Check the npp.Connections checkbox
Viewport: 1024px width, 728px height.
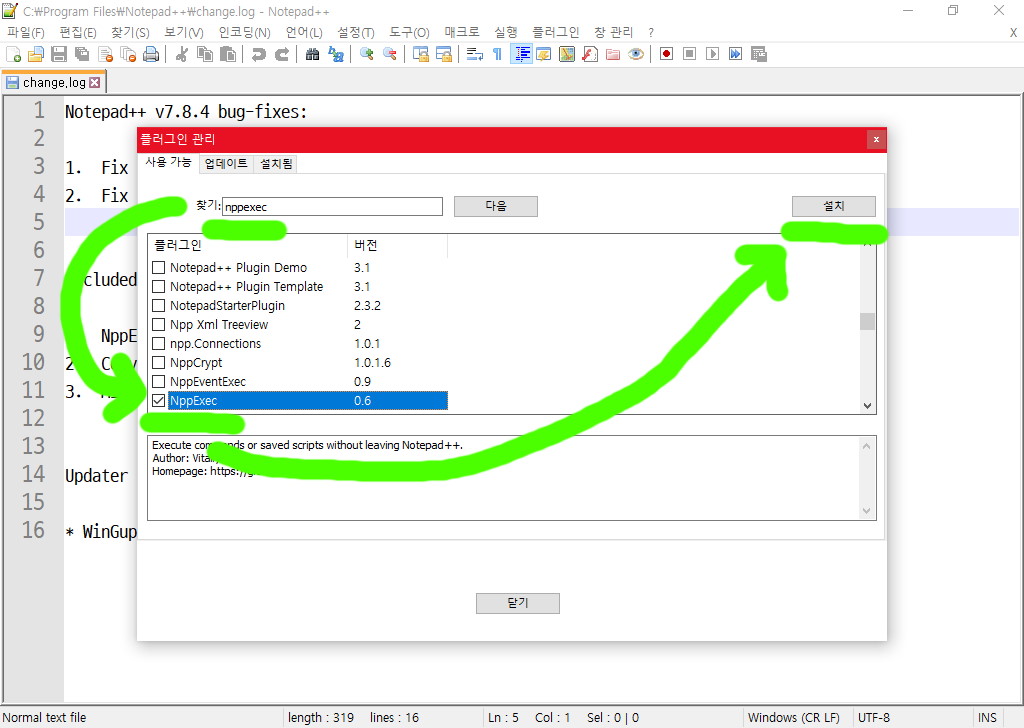point(159,343)
